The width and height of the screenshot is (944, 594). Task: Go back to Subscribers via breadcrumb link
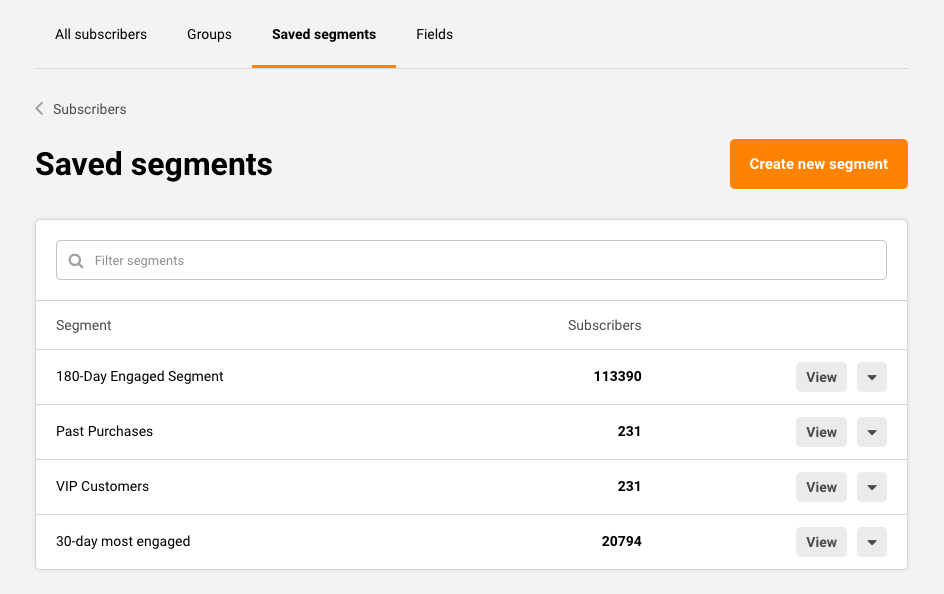click(x=88, y=109)
